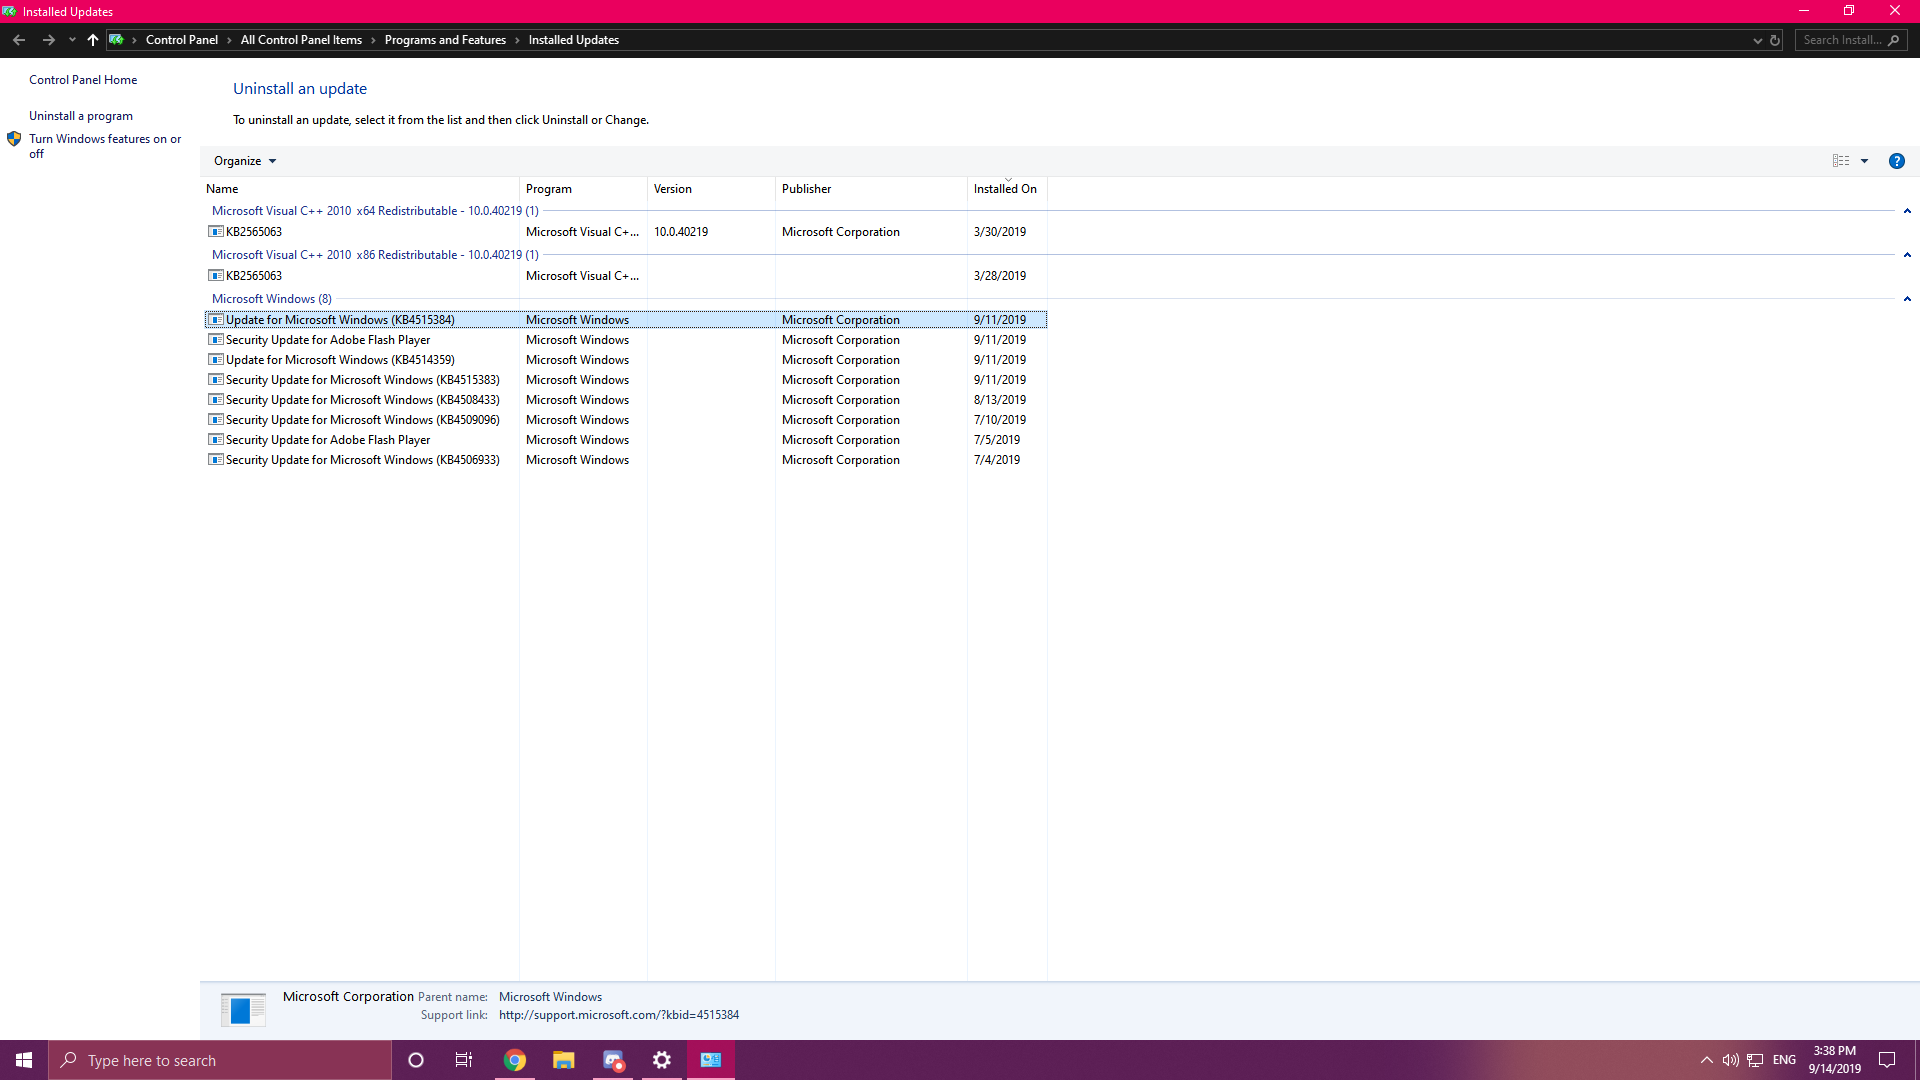
Task: Collapse the Microsoft Windows (8) group
Action: click(1907, 299)
